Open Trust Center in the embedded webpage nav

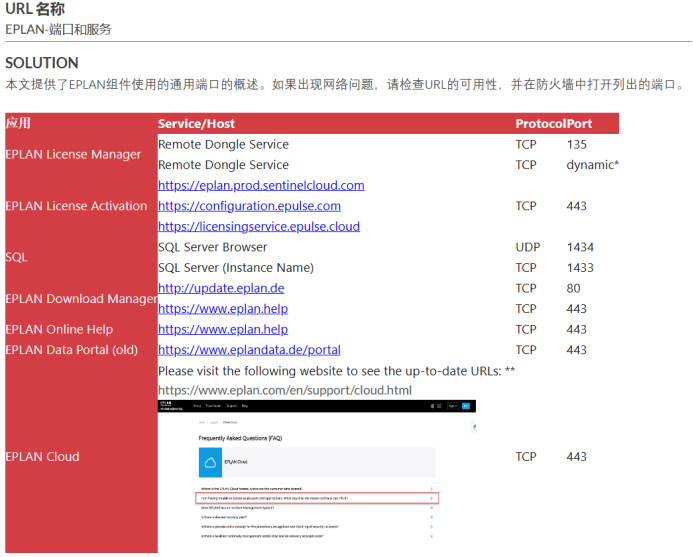coord(212,406)
